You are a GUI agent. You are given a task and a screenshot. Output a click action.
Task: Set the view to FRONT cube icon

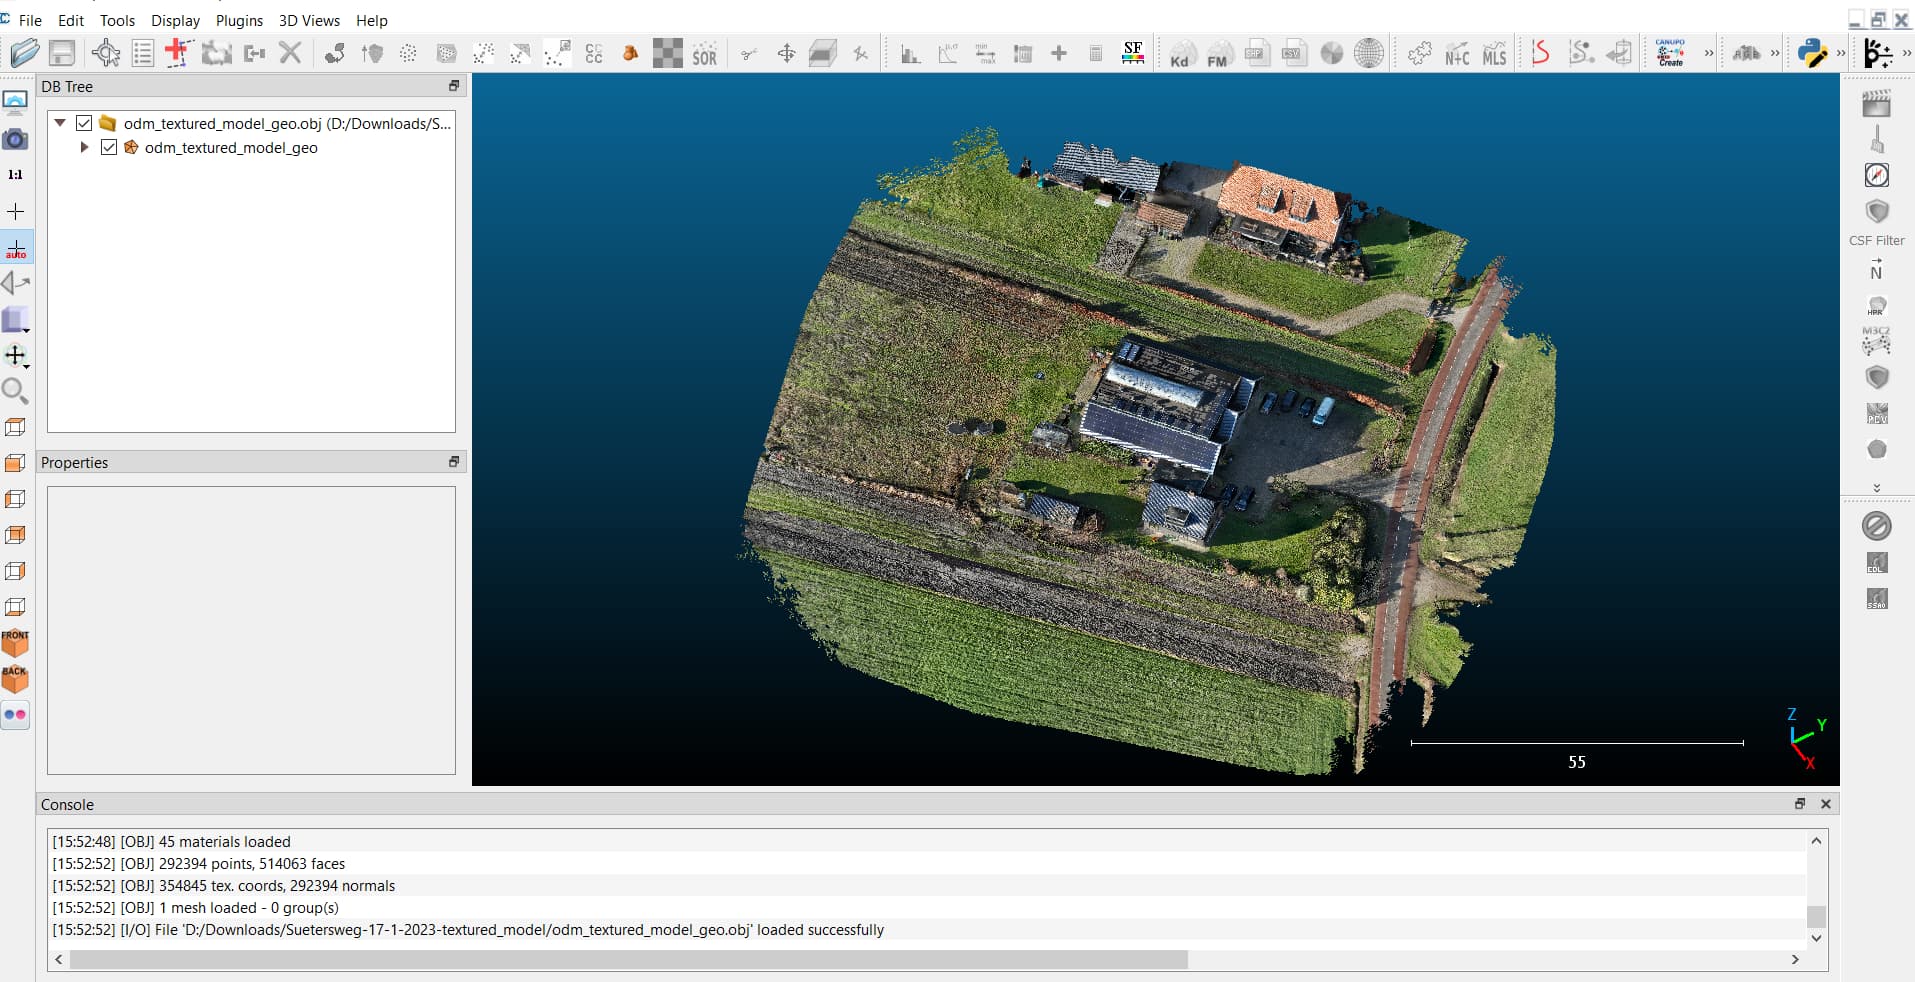click(x=15, y=643)
